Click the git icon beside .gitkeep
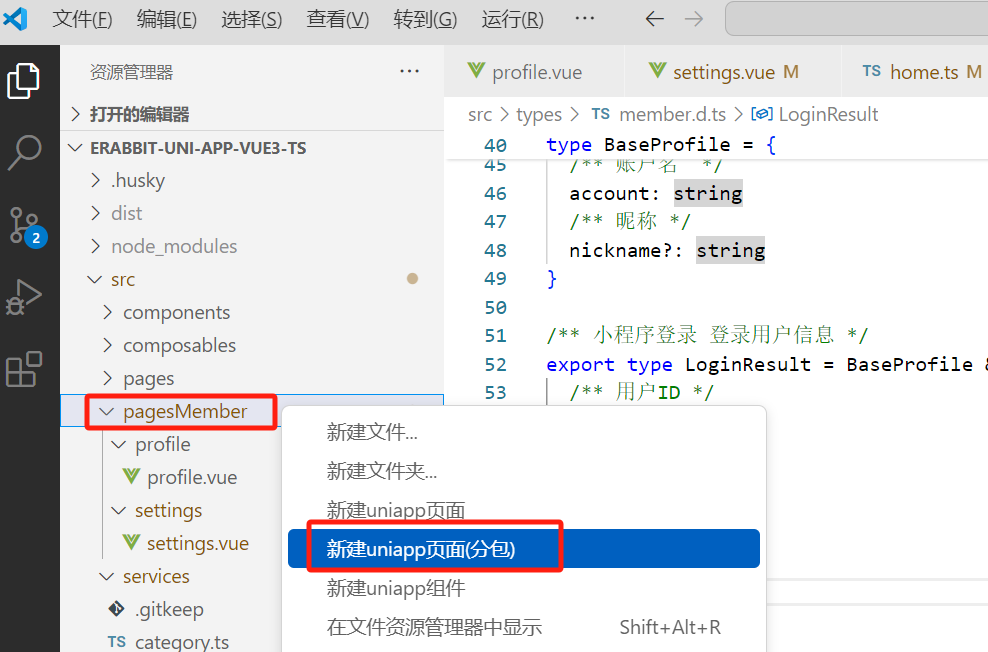The width and height of the screenshot is (988, 652). tap(117, 609)
